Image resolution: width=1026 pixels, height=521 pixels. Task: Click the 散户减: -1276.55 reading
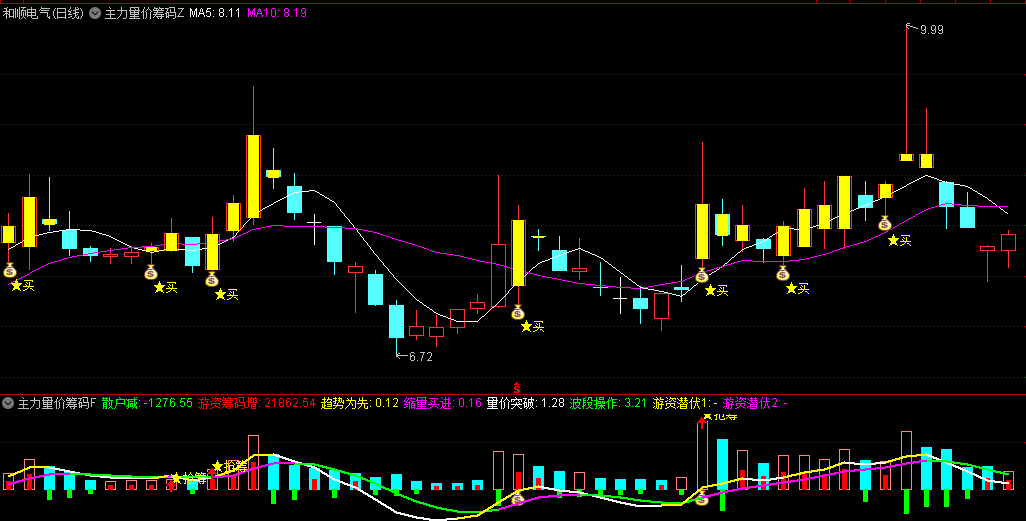point(147,403)
